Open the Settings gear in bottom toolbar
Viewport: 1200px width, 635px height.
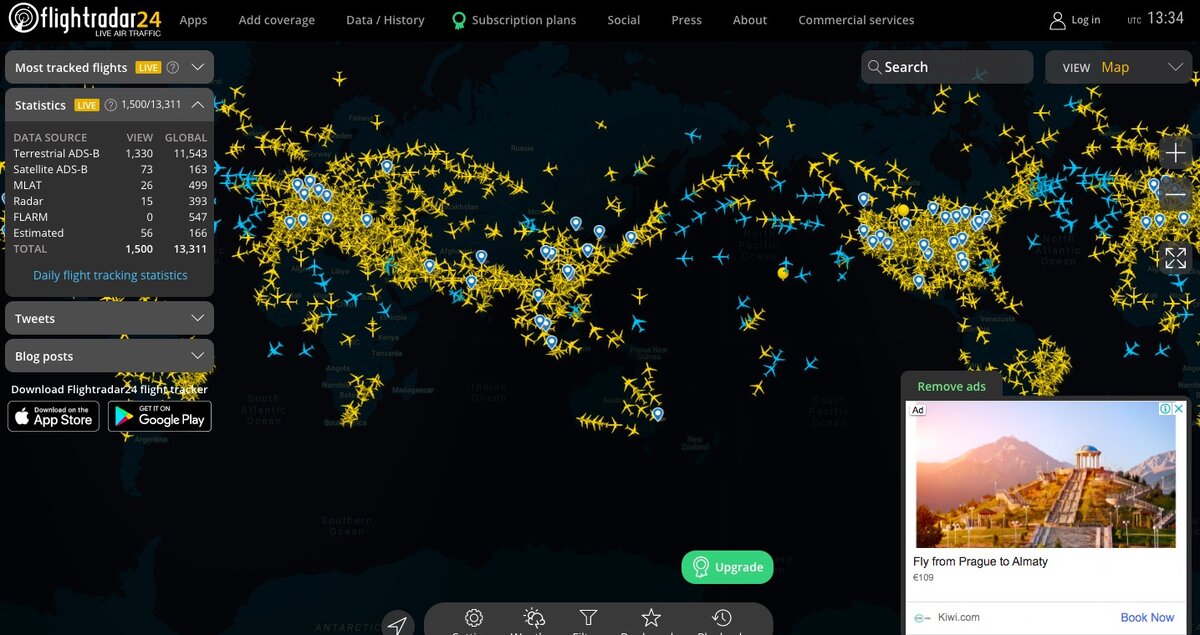point(474,618)
